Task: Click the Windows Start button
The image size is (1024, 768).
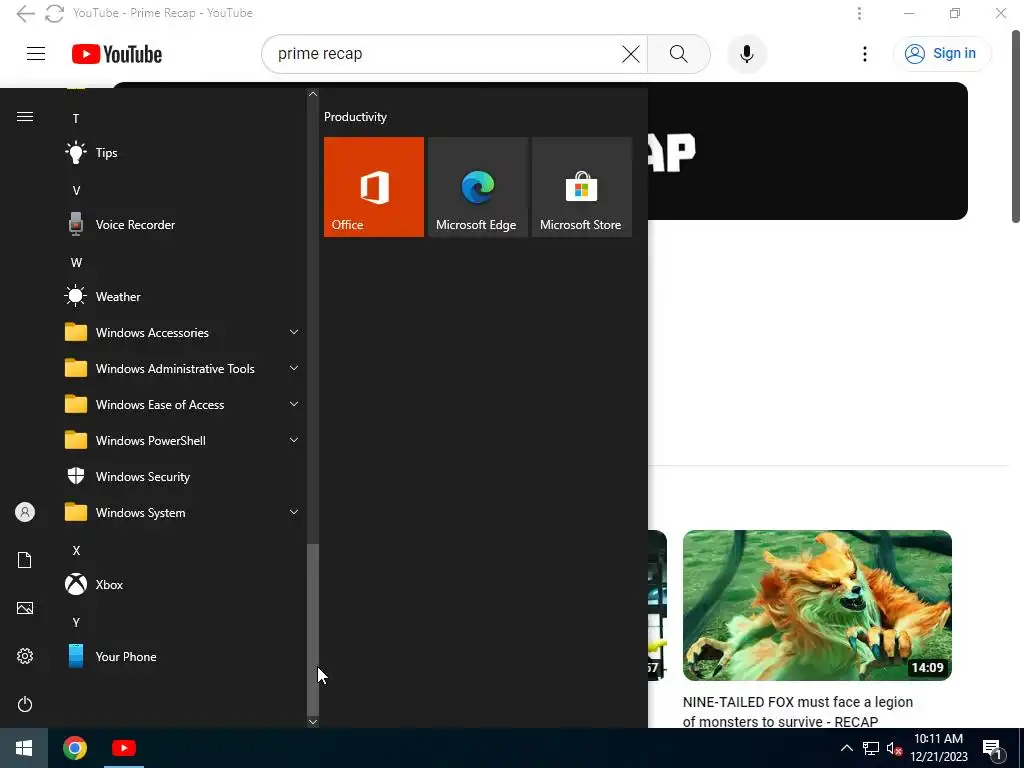Action: tap(24, 748)
